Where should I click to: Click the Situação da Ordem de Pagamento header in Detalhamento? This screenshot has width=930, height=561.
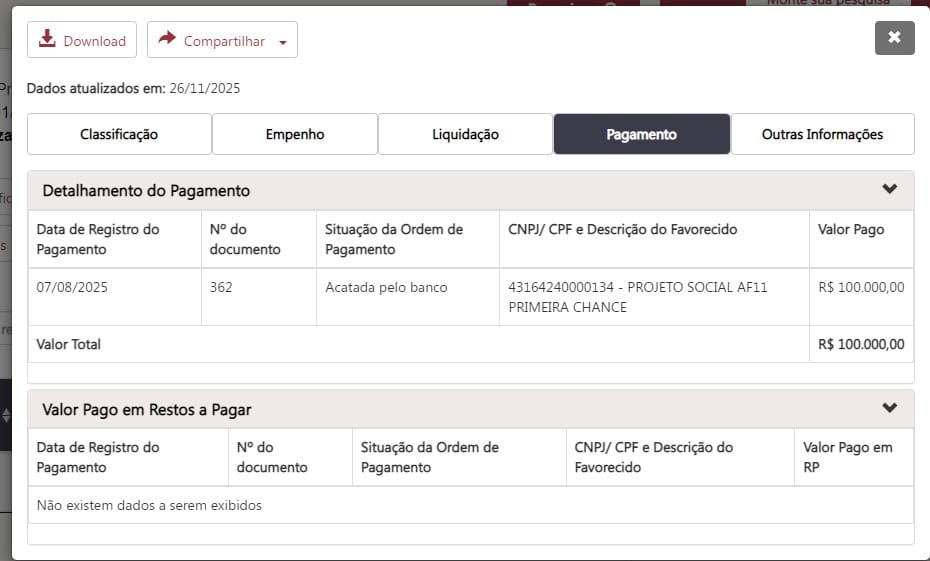394,239
